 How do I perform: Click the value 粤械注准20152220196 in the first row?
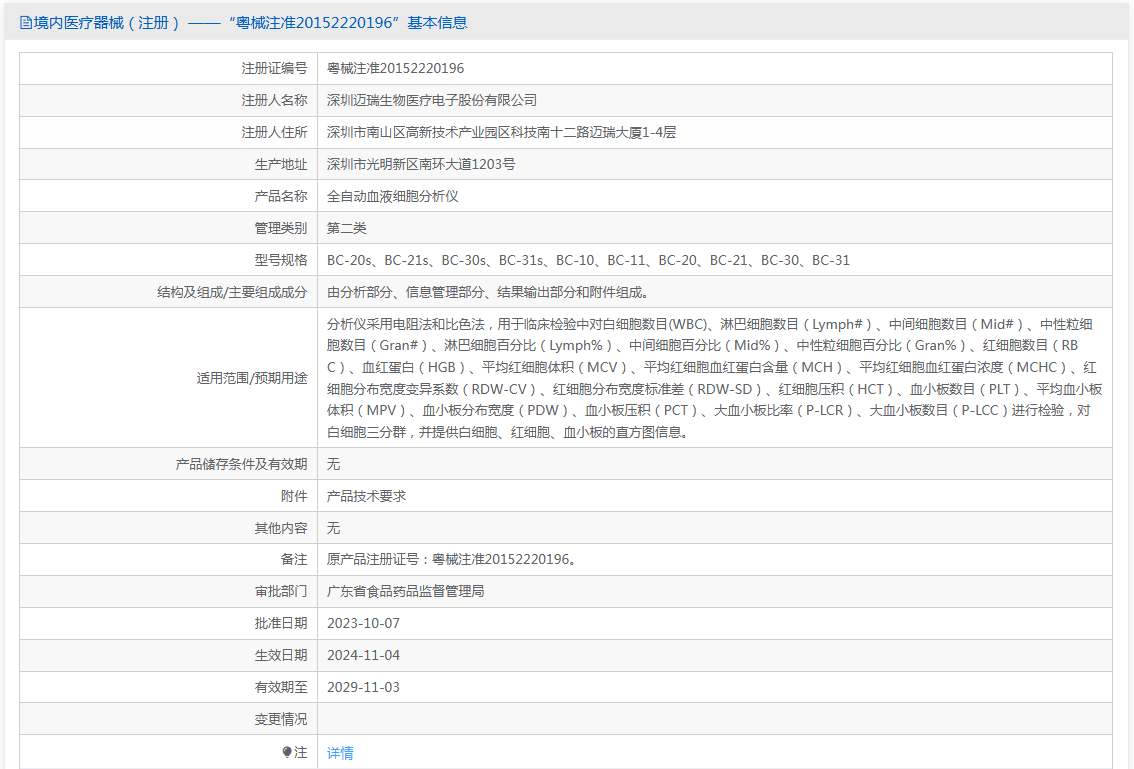click(396, 68)
